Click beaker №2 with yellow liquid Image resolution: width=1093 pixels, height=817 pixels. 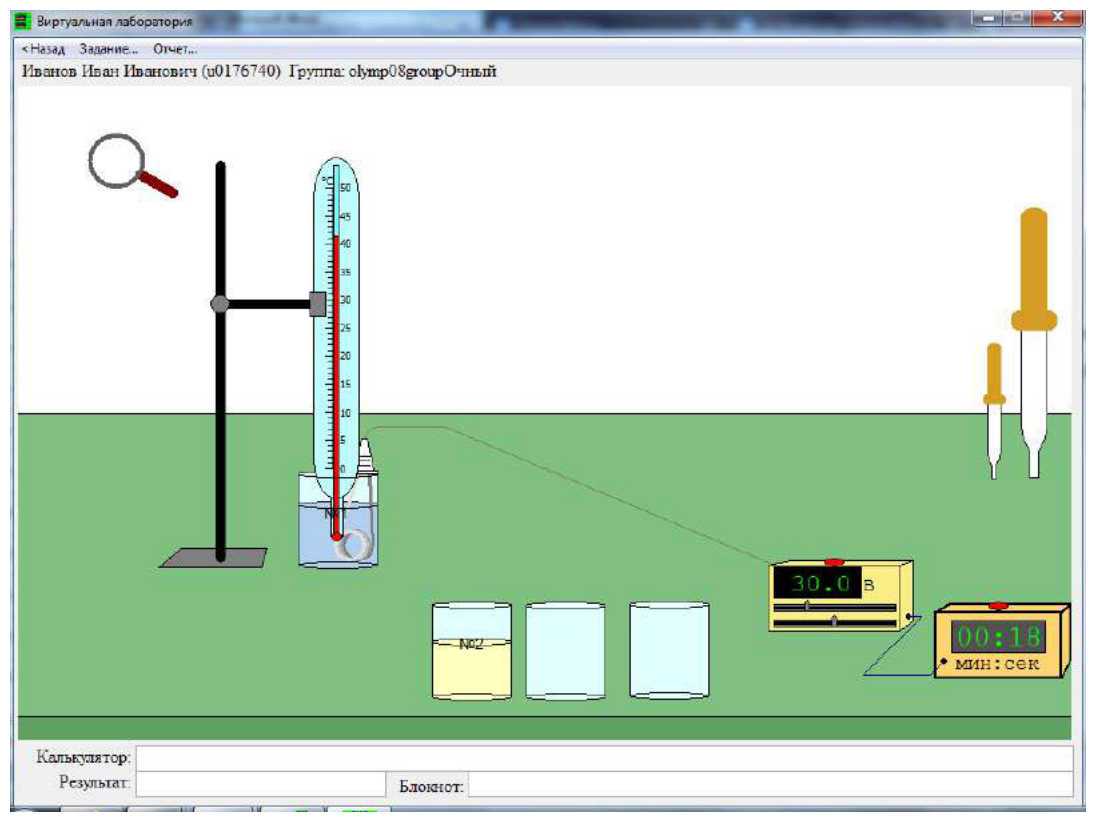[472, 650]
